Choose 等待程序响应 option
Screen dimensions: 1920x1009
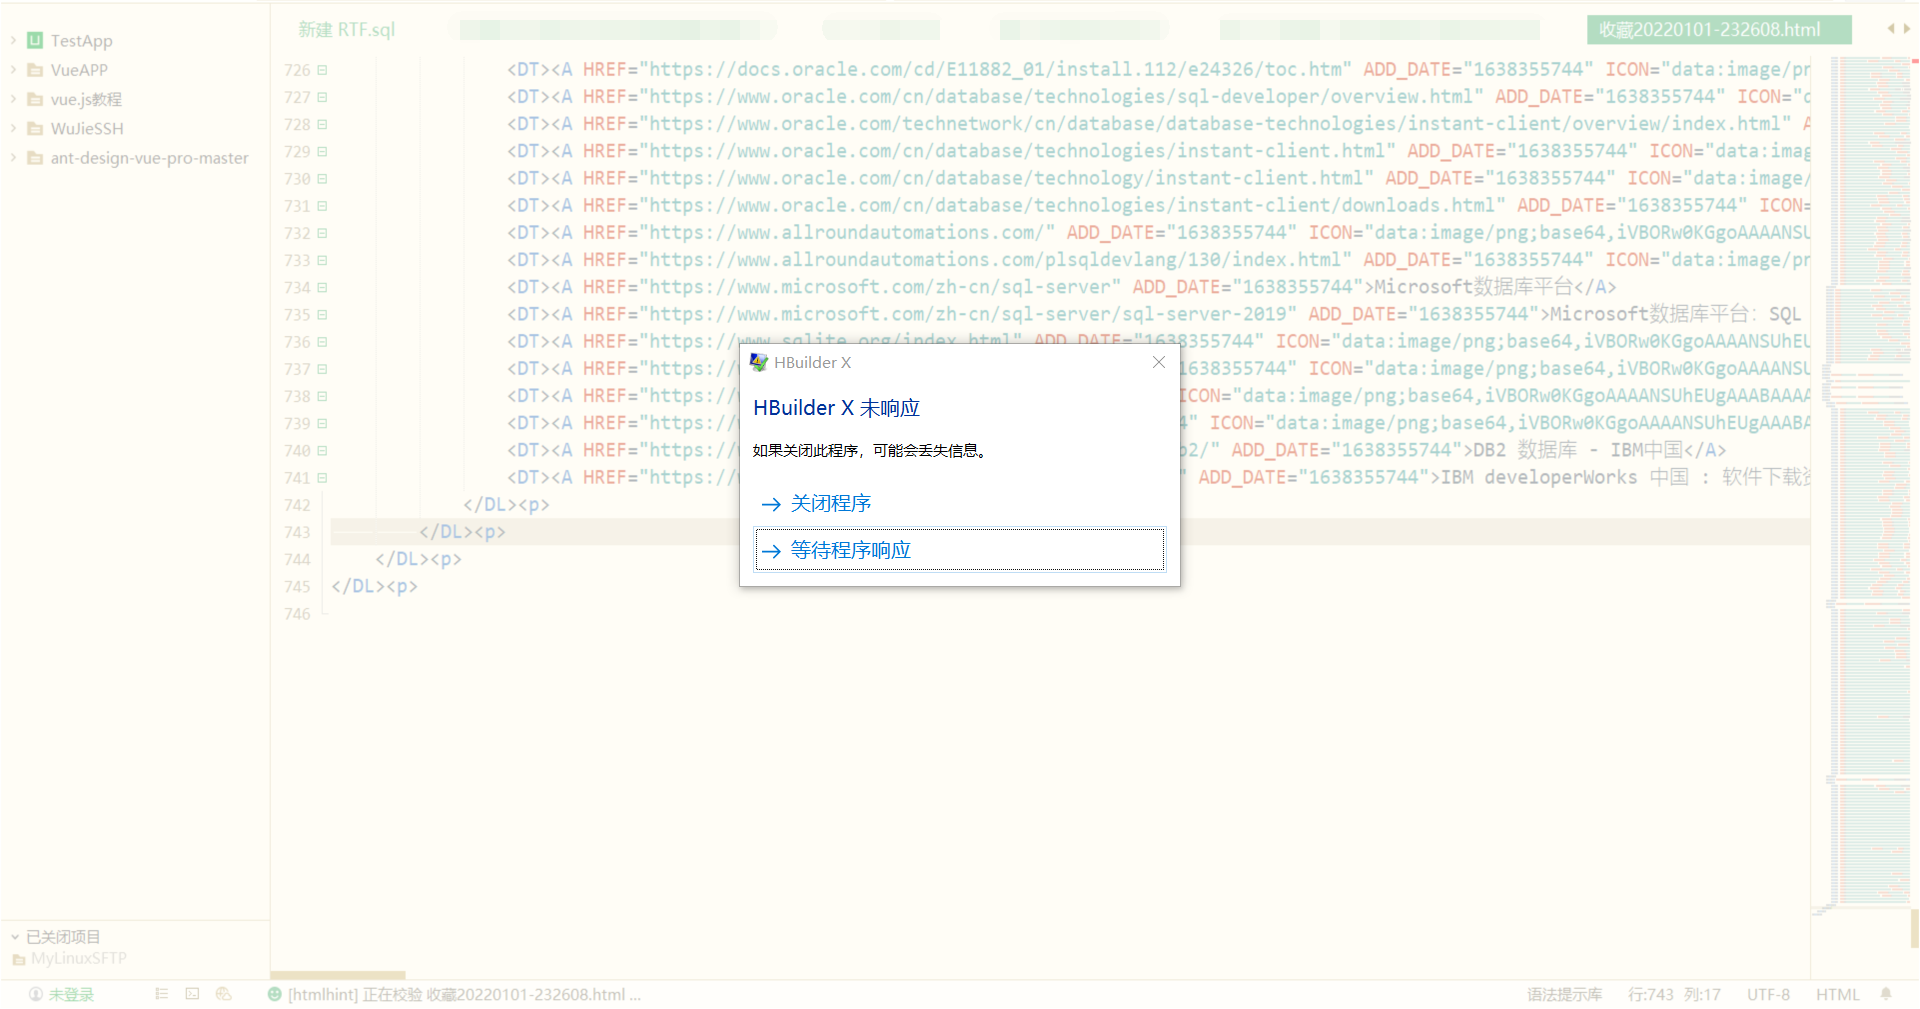pos(850,550)
